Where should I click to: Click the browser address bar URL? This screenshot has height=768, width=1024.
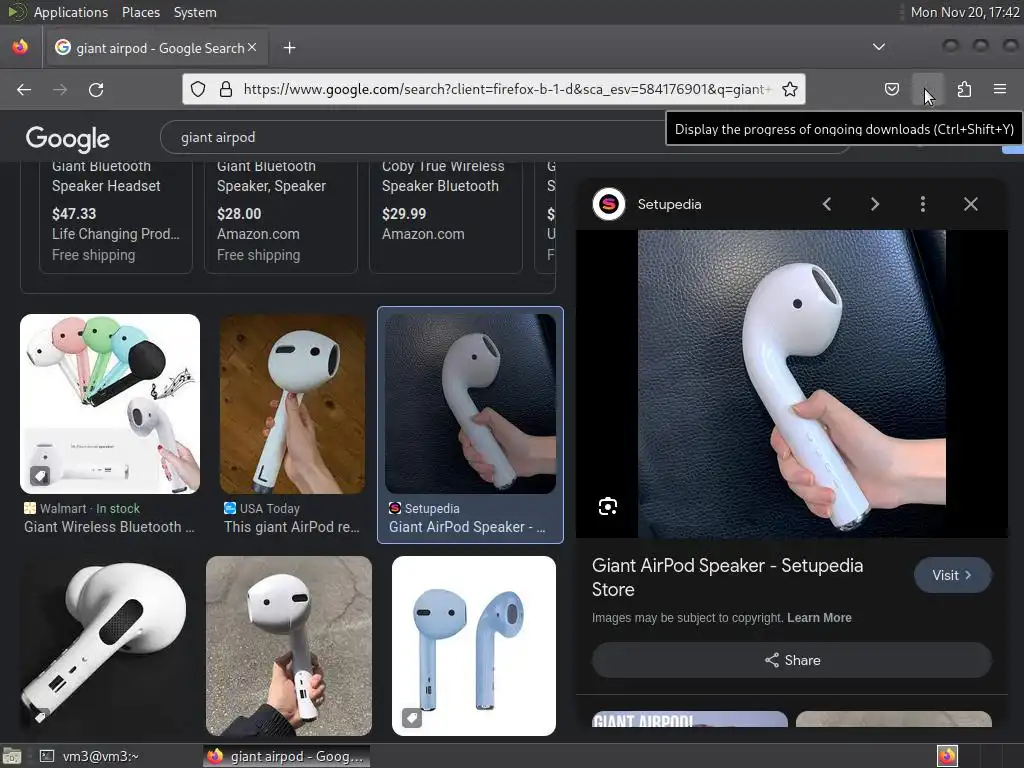point(506,89)
